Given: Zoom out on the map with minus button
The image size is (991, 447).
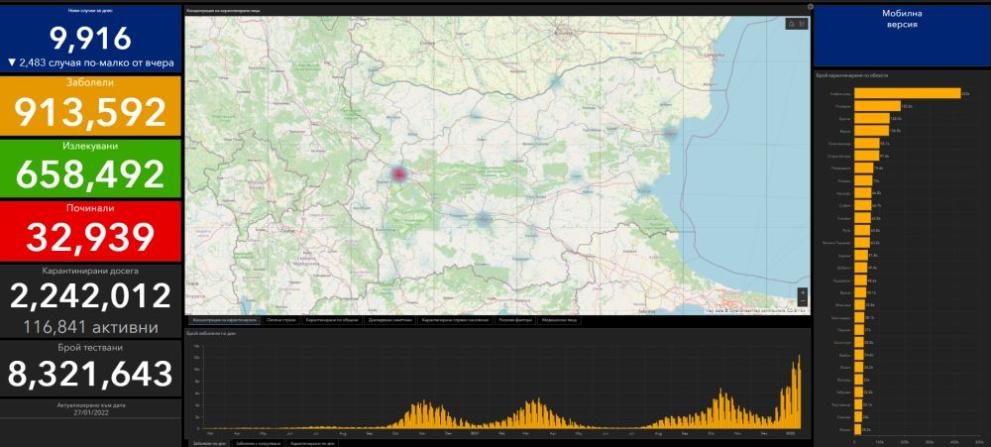Looking at the screenshot, I should click(801, 302).
